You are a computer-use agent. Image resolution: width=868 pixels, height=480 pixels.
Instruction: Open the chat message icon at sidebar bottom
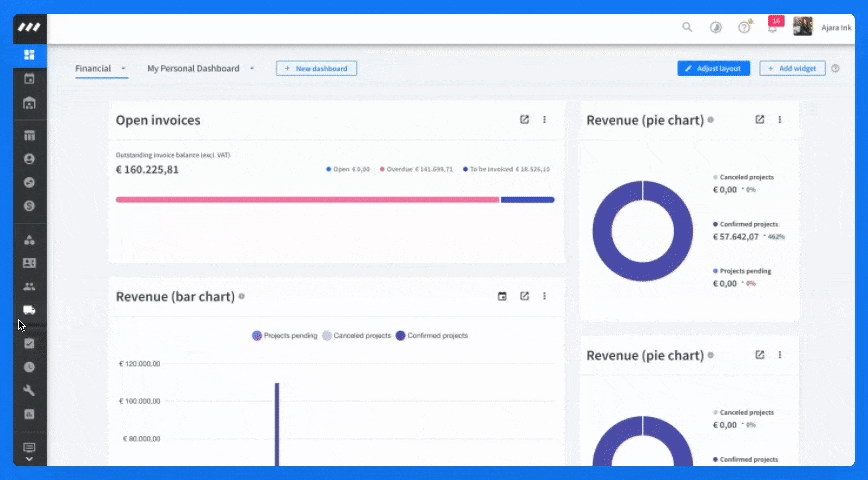29,447
